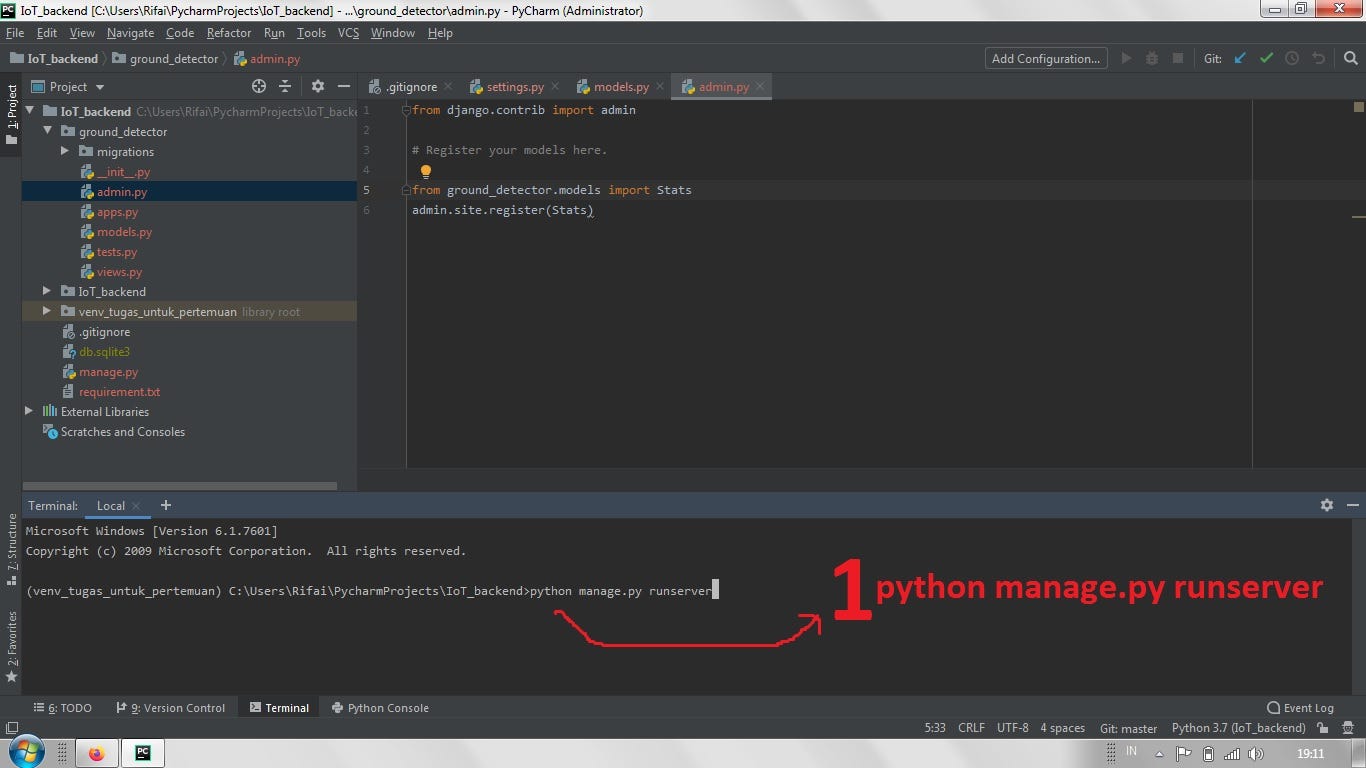Image resolution: width=1366 pixels, height=768 pixels.
Task: Add a new terminal session with plus icon
Action: point(166,505)
